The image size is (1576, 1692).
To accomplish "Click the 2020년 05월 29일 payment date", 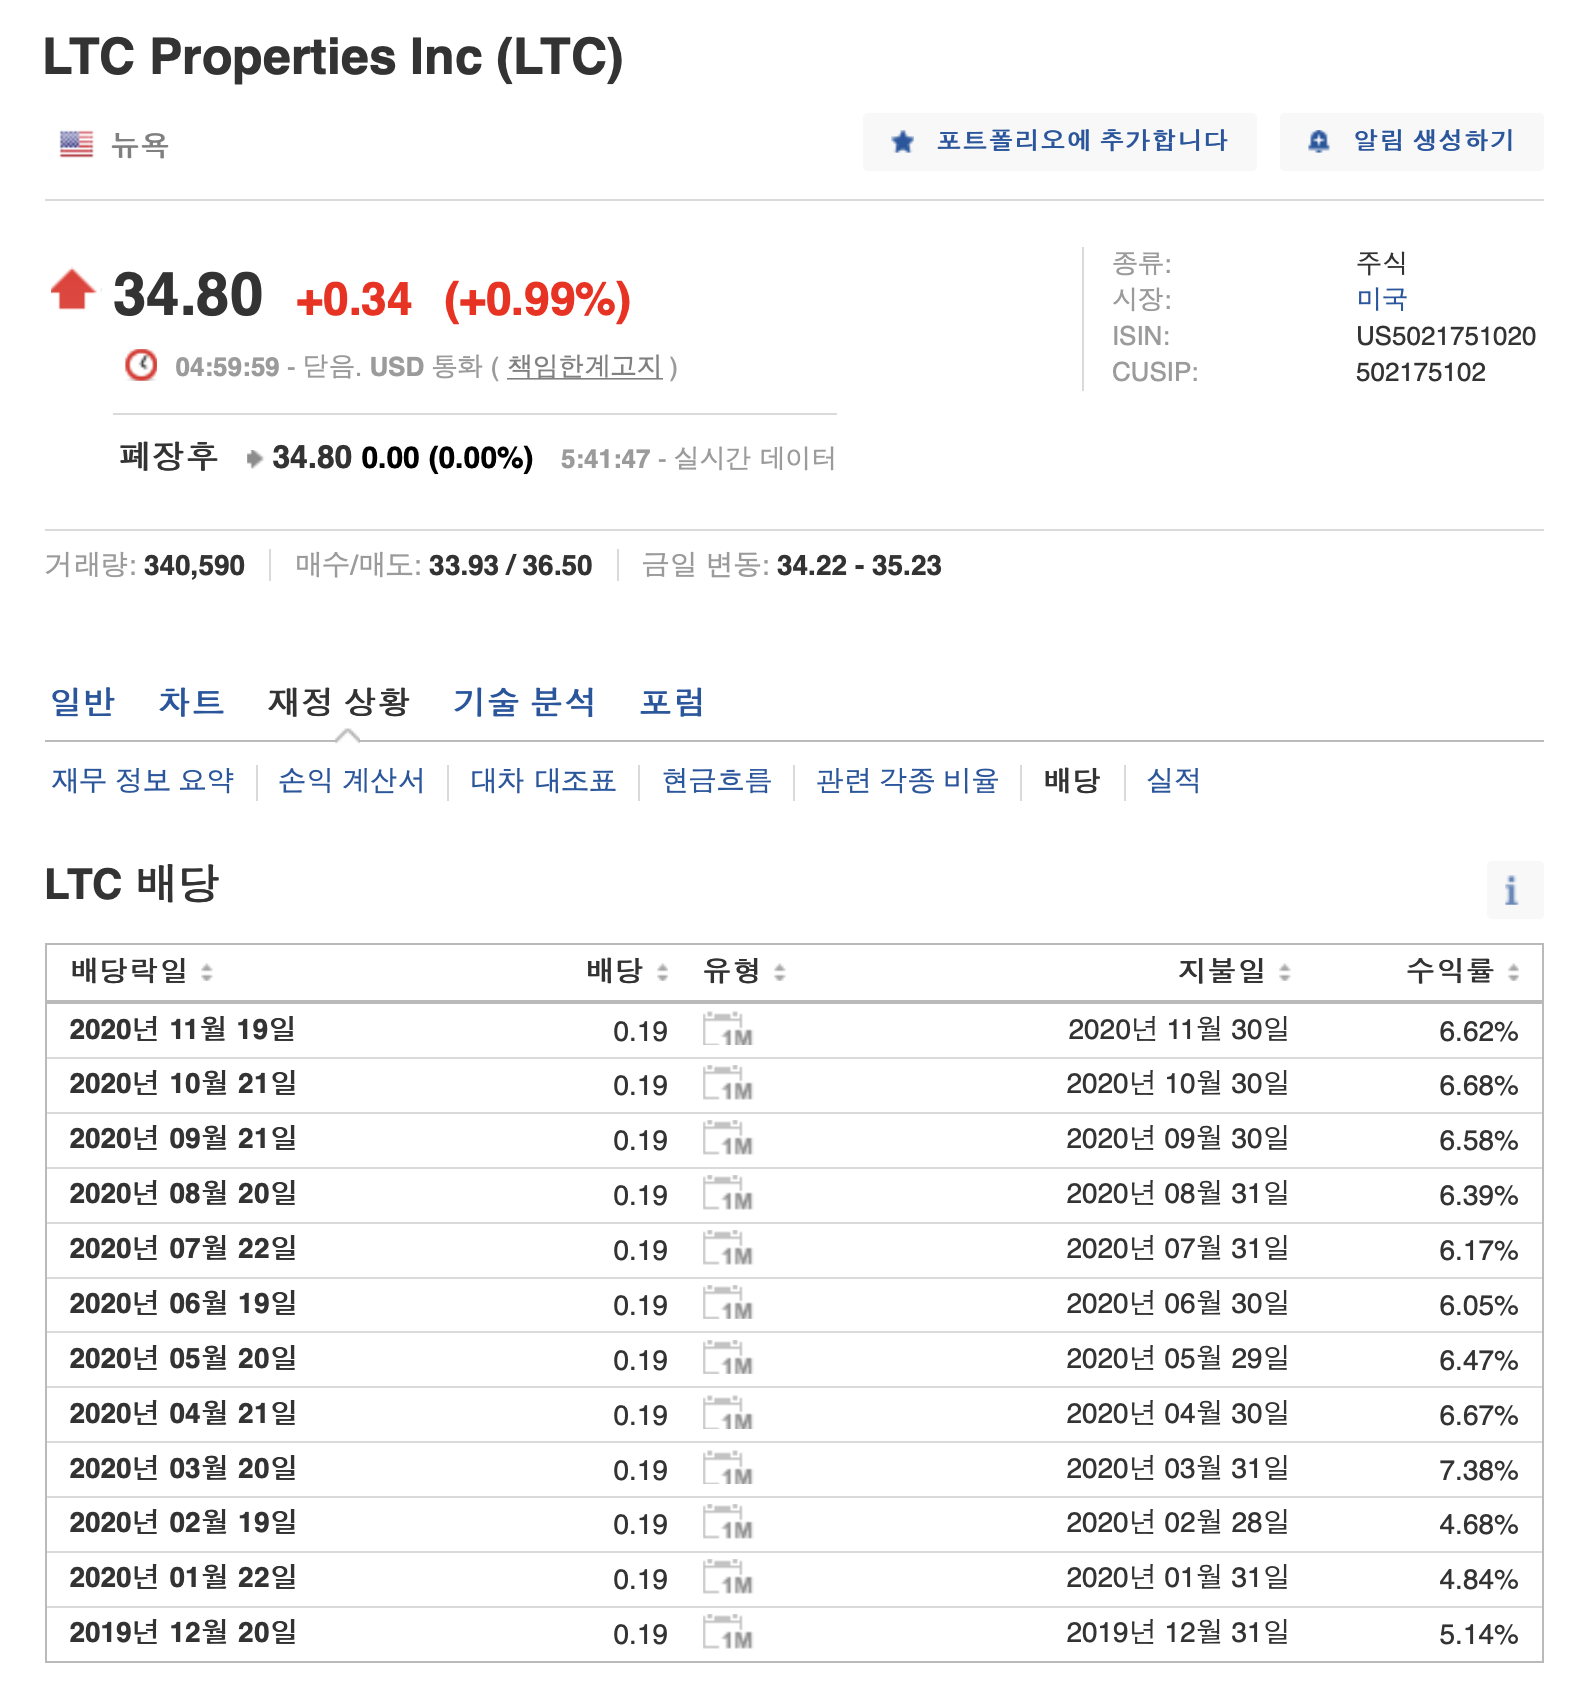I will (x=1178, y=1359).
